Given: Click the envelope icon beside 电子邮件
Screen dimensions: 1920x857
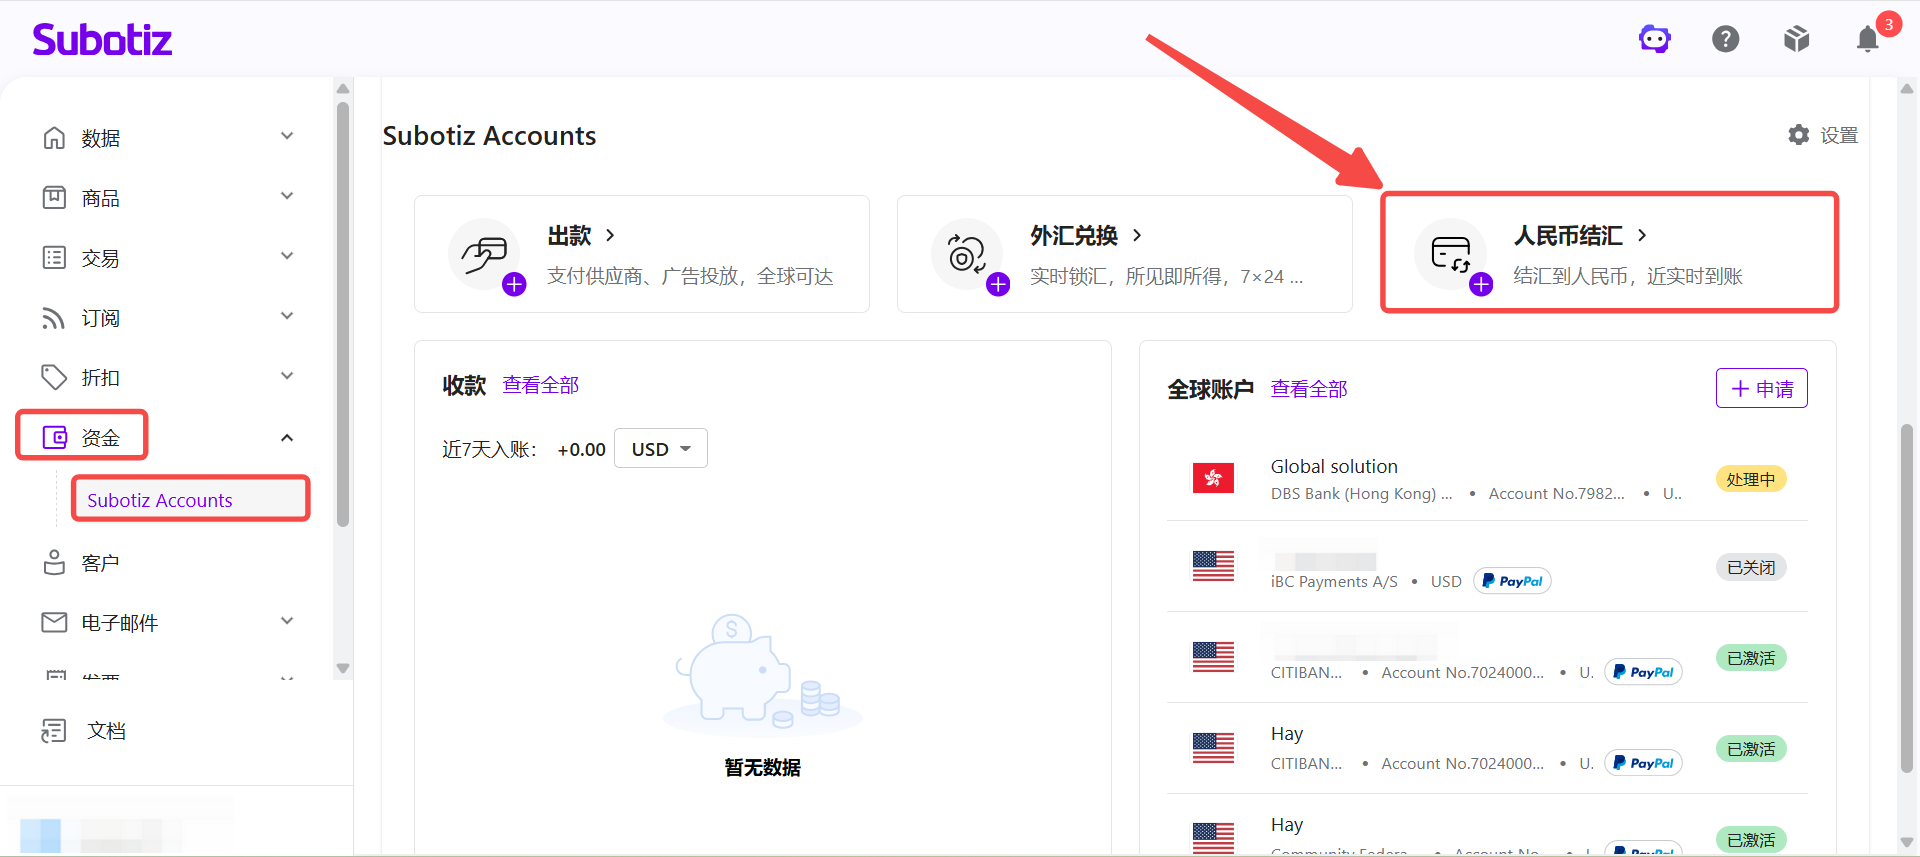Looking at the screenshot, I should click(54, 622).
